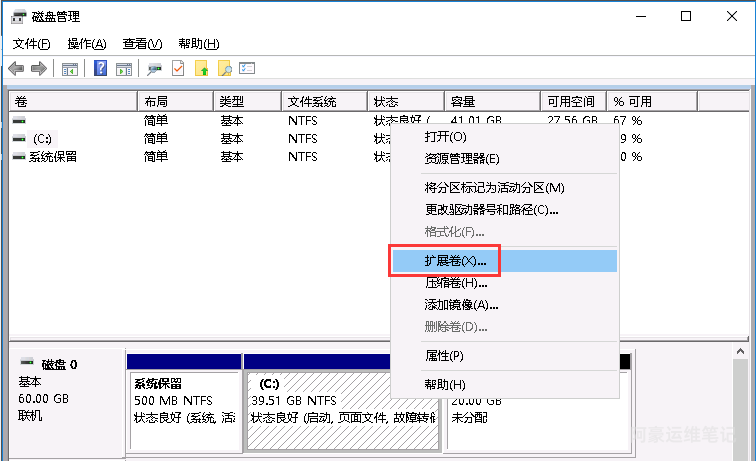Viewport: 756px width, 461px height.
Task: Click the magnifier search toolbar icon
Action: click(x=225, y=69)
